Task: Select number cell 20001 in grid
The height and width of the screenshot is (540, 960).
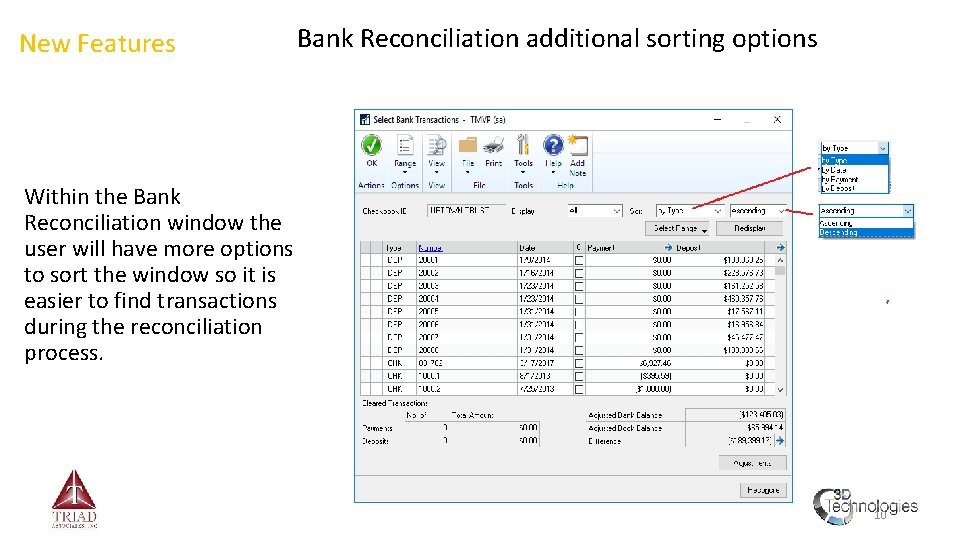Action: [x=467, y=260]
